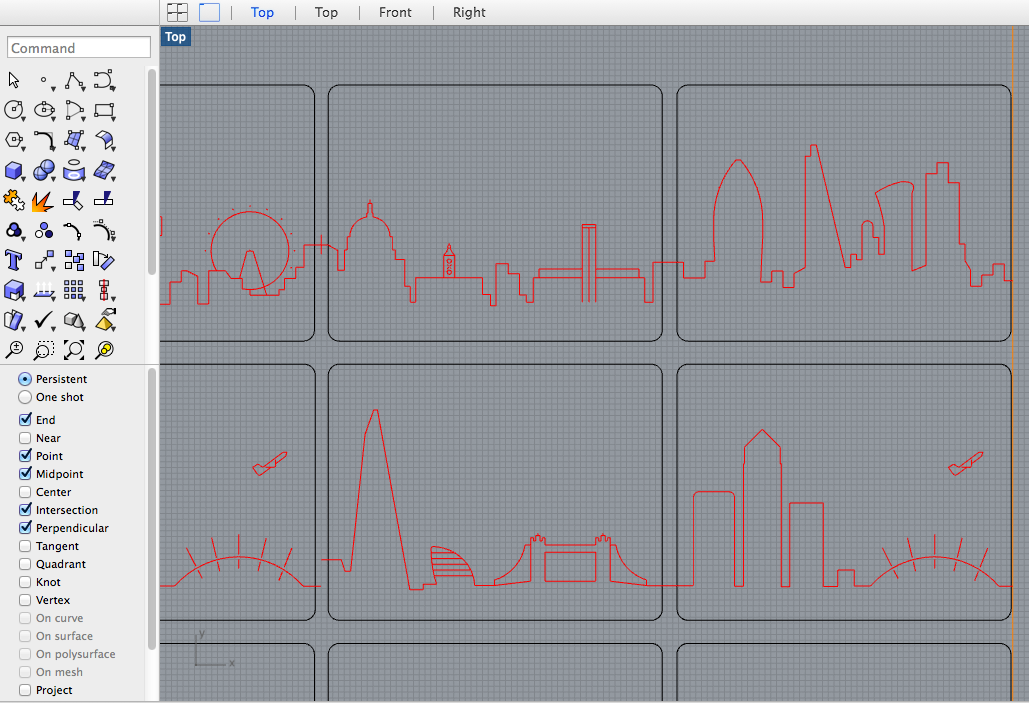Select the Copy objects tool
Image resolution: width=1029 pixels, height=703 pixels.
74,261
